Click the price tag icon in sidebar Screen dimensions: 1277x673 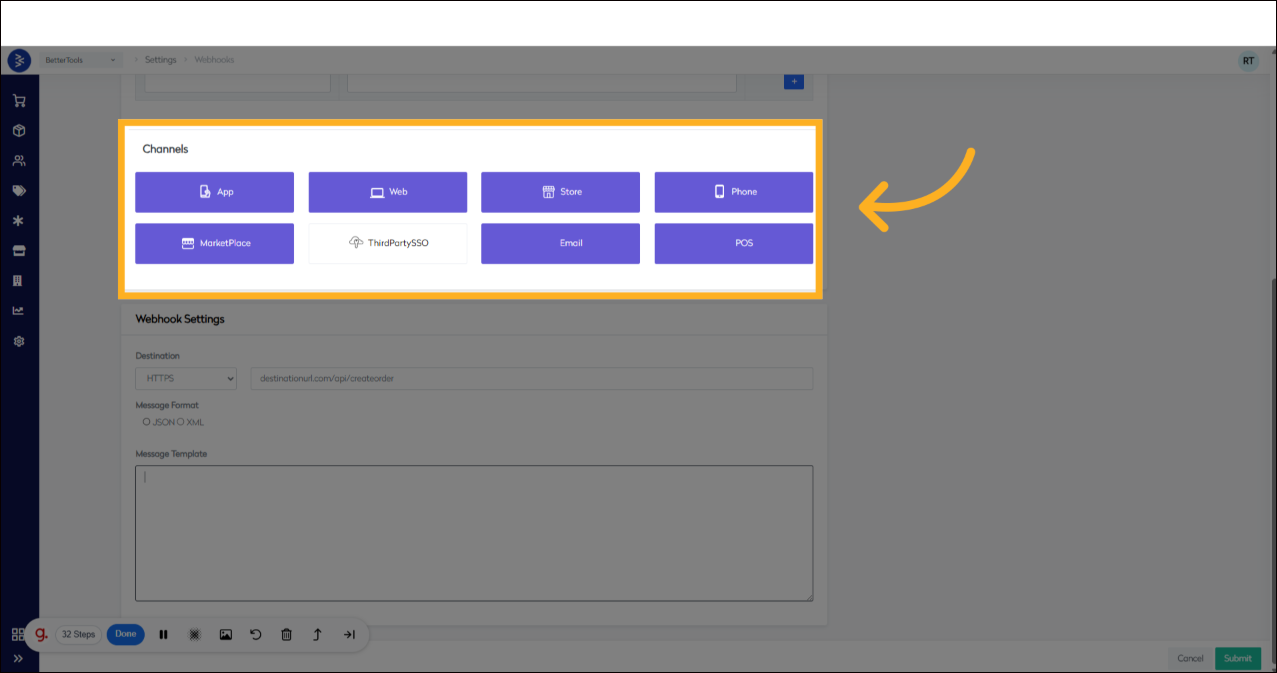[x=19, y=190]
